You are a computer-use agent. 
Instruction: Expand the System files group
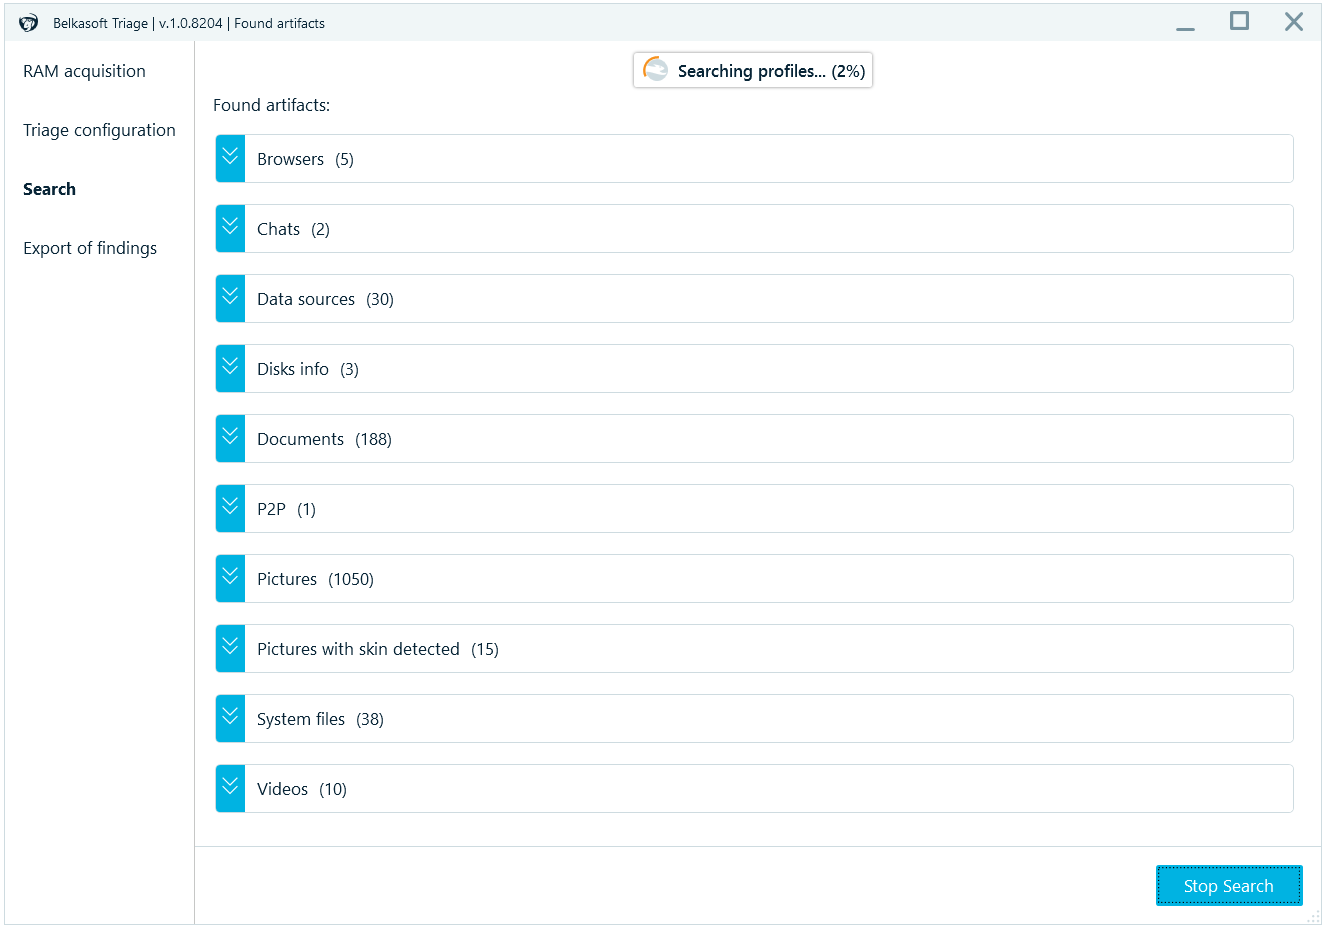230,719
